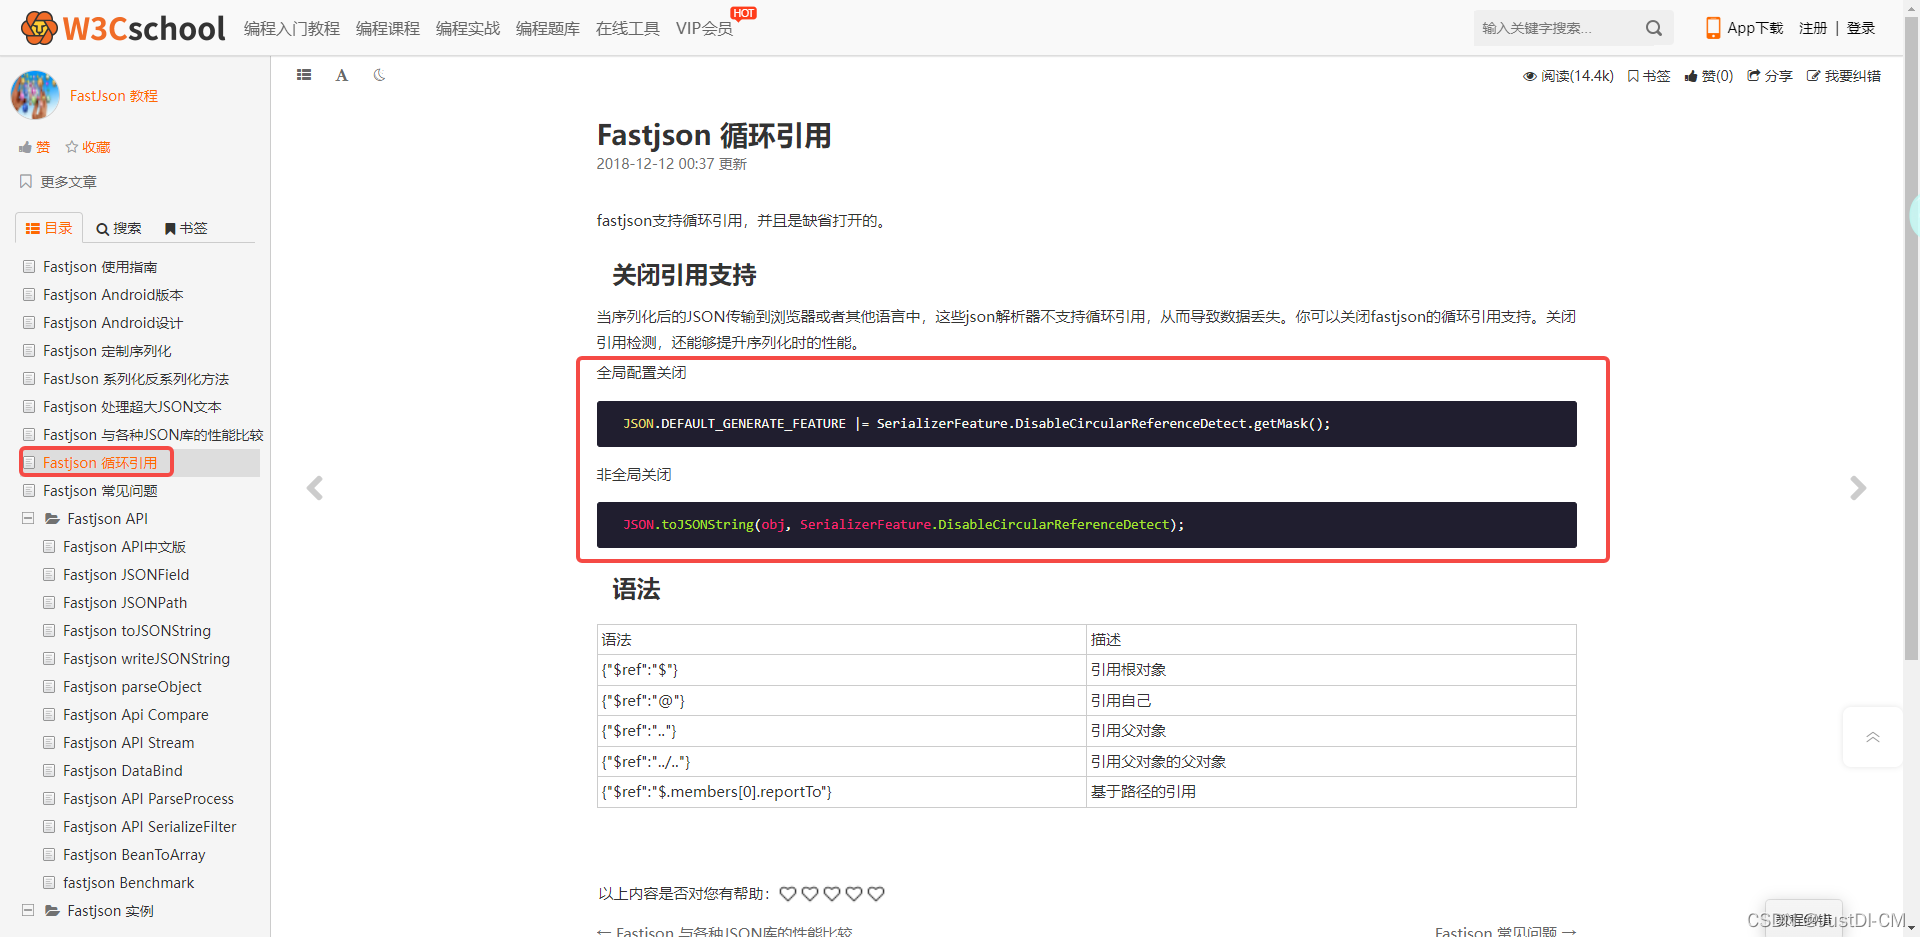
Task: Click the W3Cschool logo
Action: coord(123,28)
